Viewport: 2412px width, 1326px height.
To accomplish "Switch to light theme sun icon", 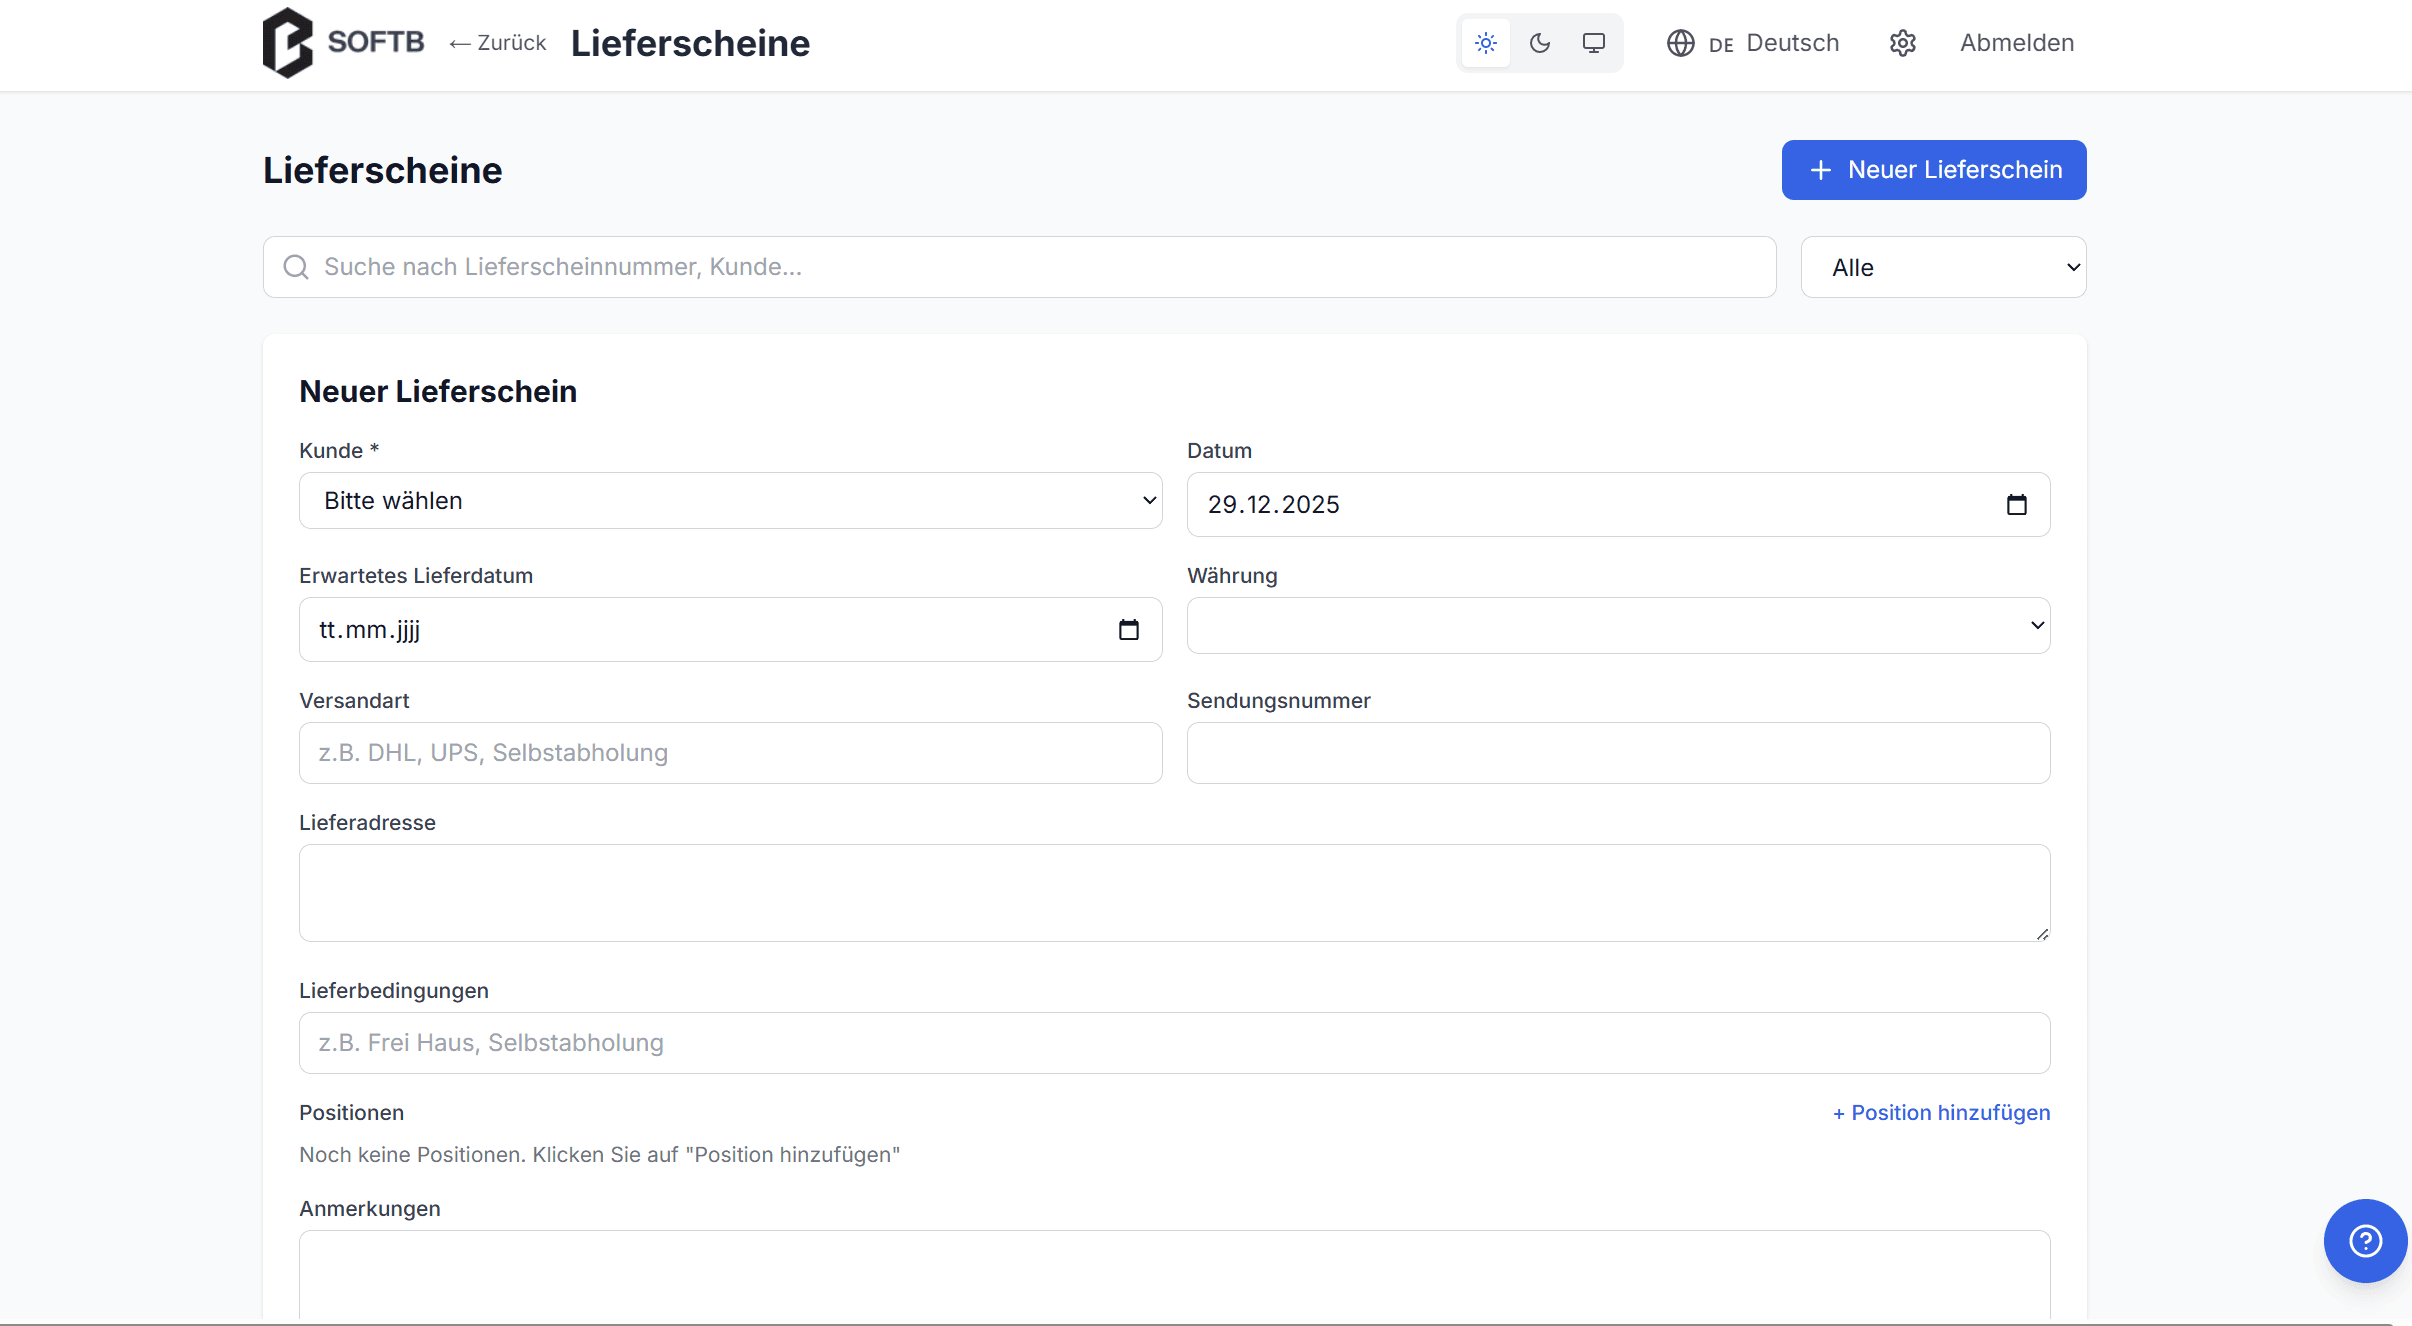I will point(1485,43).
